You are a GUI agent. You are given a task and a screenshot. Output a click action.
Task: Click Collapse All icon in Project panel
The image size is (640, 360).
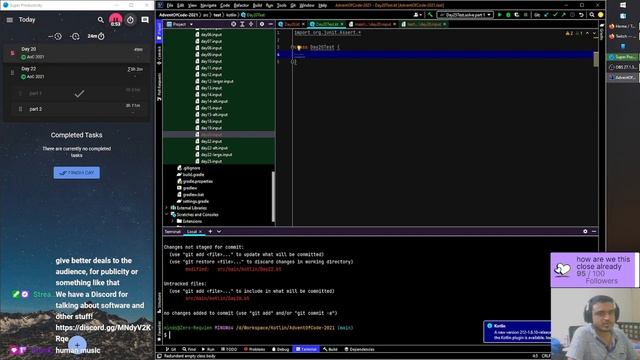click(x=251, y=24)
